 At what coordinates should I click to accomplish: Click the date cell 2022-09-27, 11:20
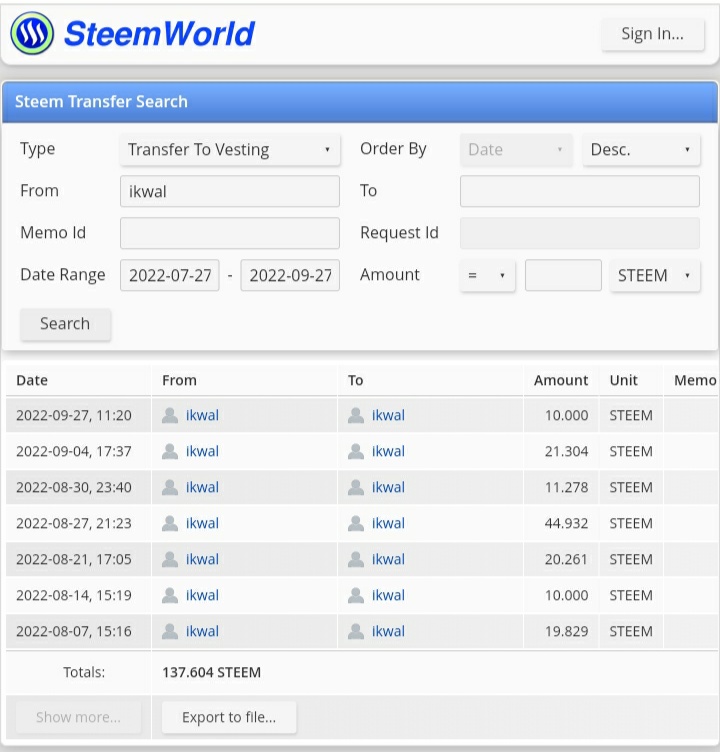coord(74,415)
